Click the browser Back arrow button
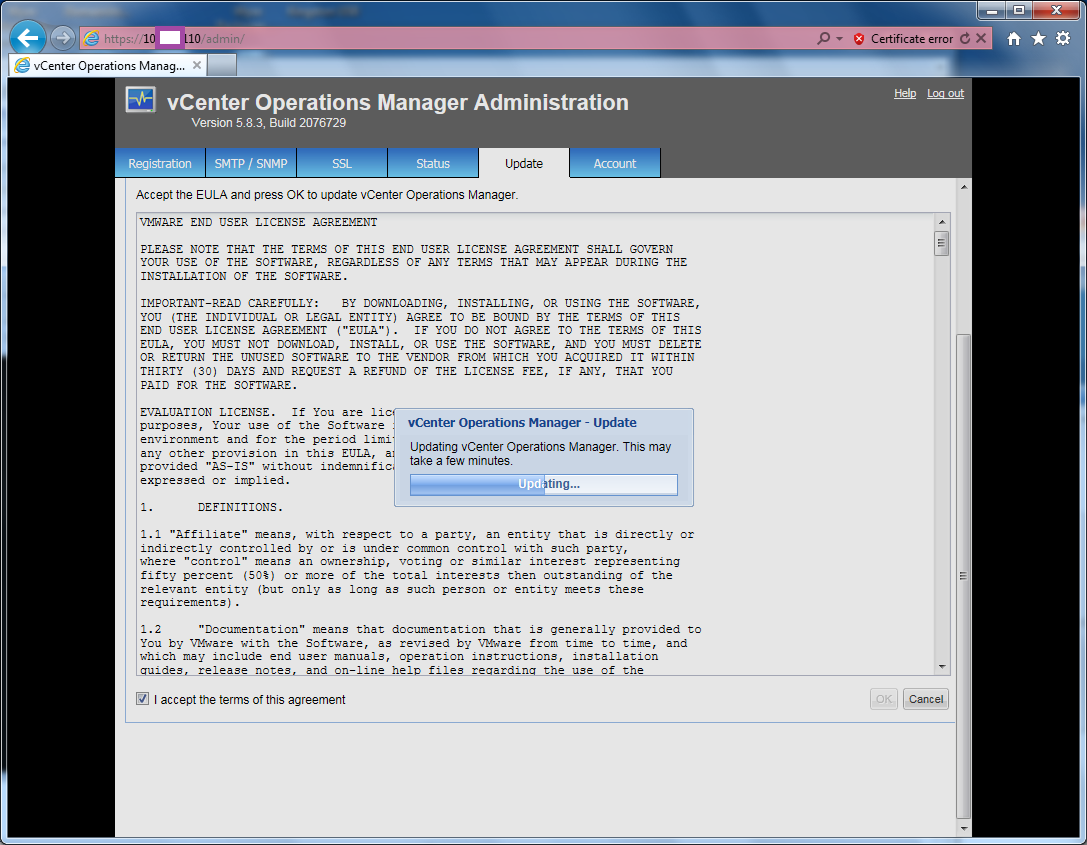Image resolution: width=1087 pixels, height=845 pixels. [29, 39]
